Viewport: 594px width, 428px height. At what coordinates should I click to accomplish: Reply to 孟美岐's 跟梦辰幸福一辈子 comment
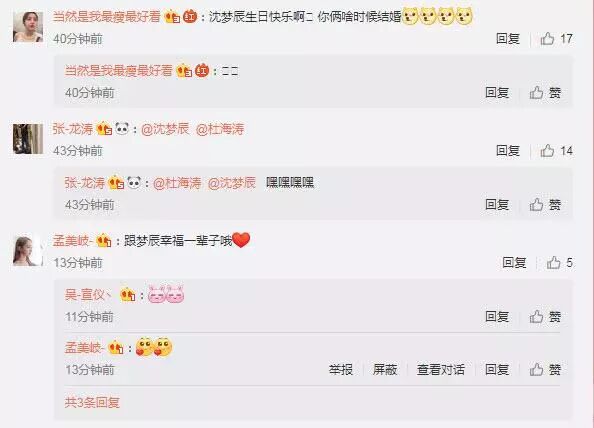coord(514,262)
